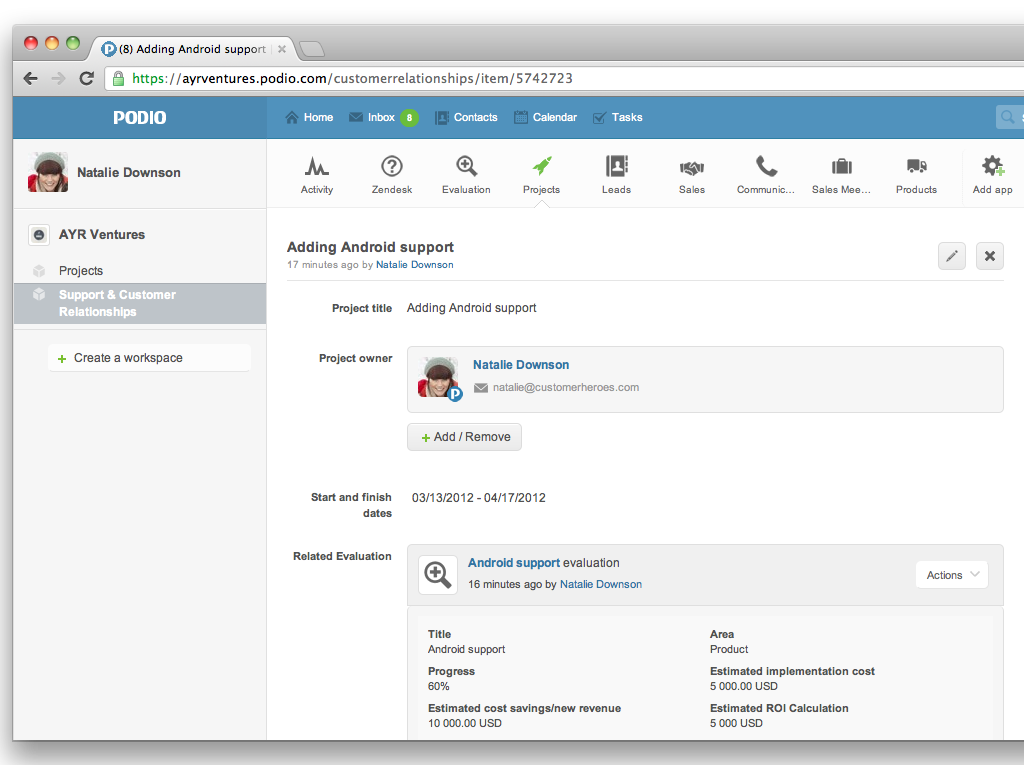Open the Android support evaluation link
The image size is (1024, 765).
(x=514, y=562)
